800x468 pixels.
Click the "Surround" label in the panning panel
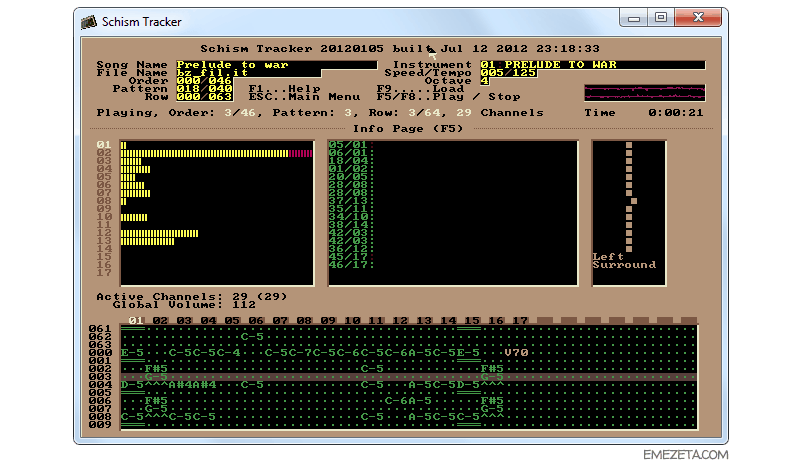pyautogui.click(x=624, y=265)
